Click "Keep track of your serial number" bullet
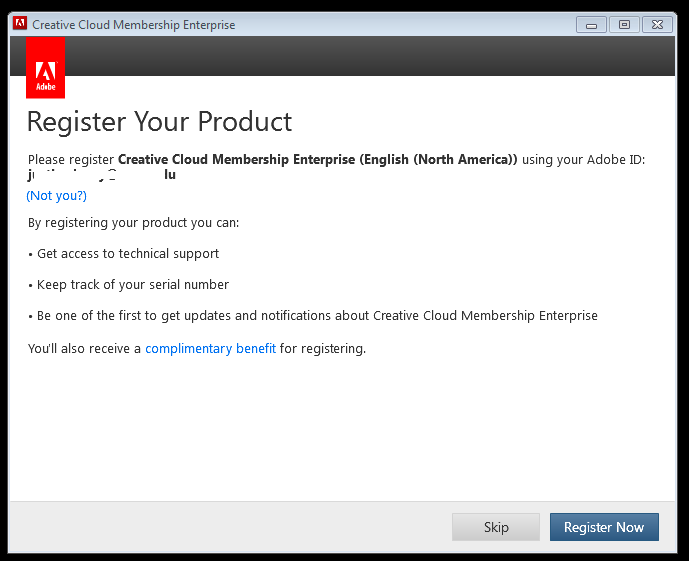The image size is (694, 566). coord(132,285)
